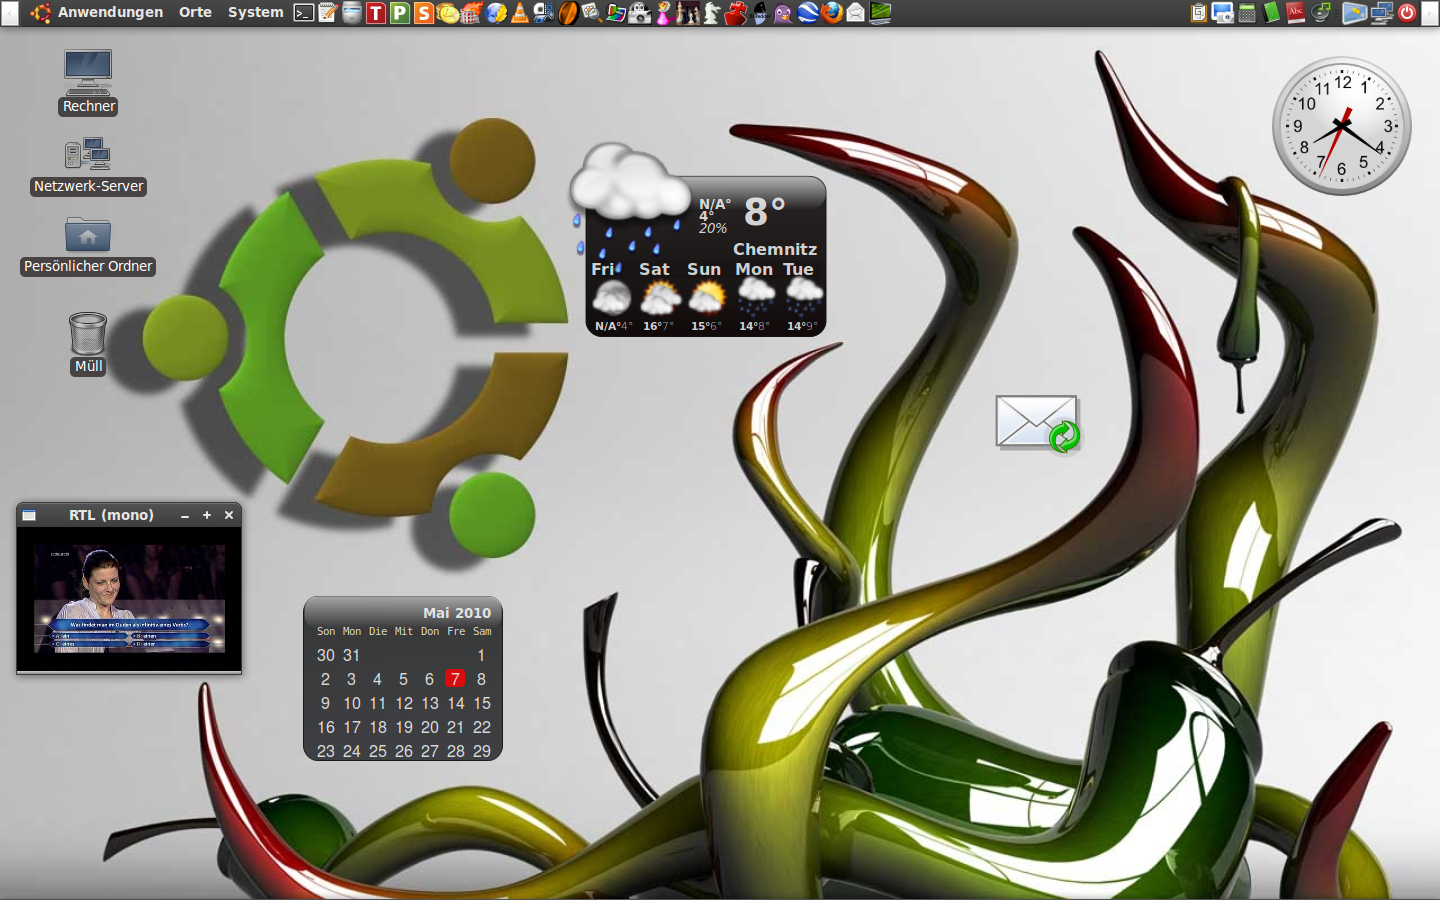Image resolution: width=1440 pixels, height=900 pixels.
Task: Open the red T word processor launcher
Action: pyautogui.click(x=376, y=13)
